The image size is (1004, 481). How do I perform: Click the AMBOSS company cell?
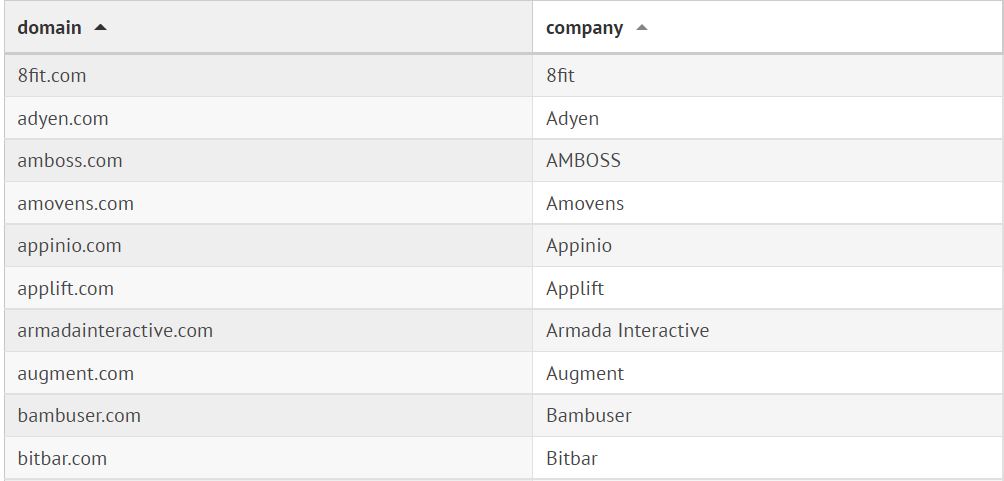coord(583,161)
